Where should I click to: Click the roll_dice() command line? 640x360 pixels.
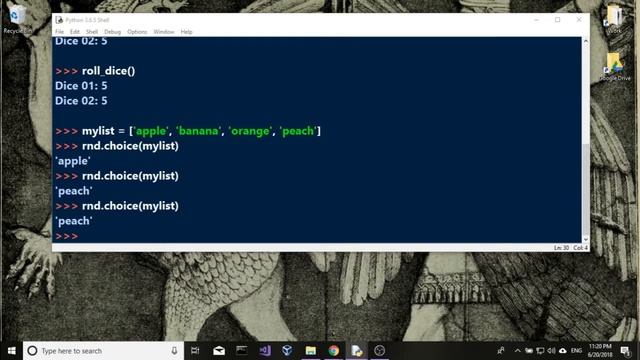click(95, 71)
